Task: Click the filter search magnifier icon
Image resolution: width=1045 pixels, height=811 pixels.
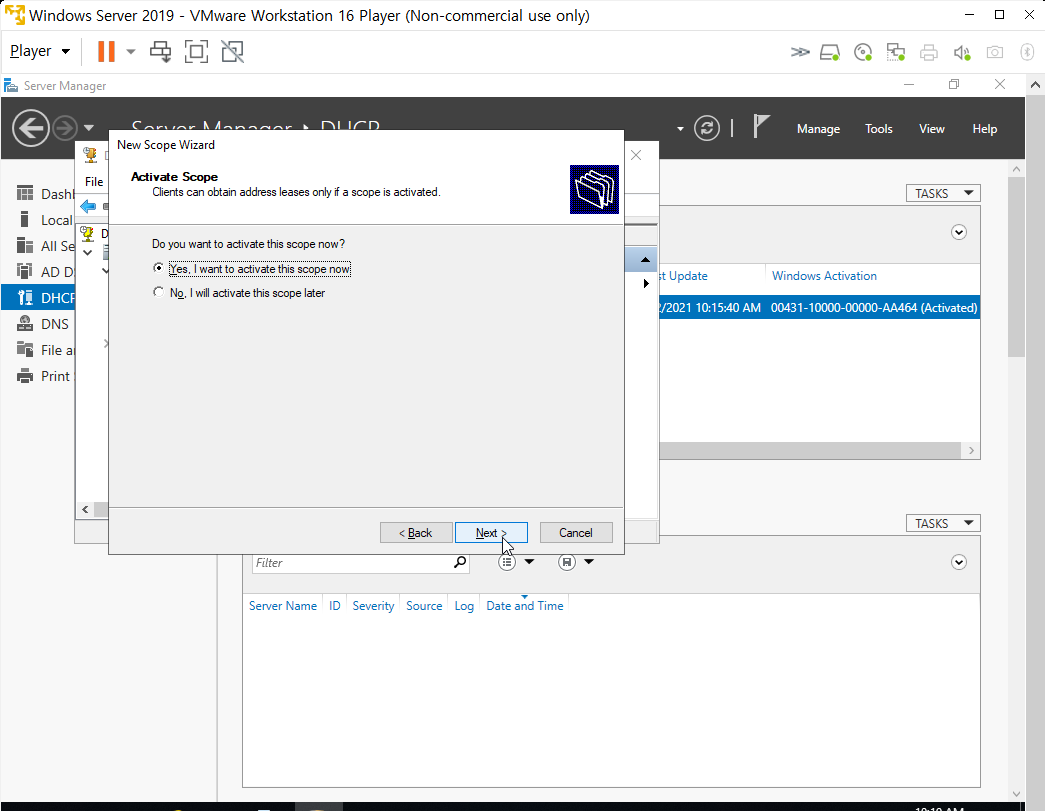Action: coord(460,562)
